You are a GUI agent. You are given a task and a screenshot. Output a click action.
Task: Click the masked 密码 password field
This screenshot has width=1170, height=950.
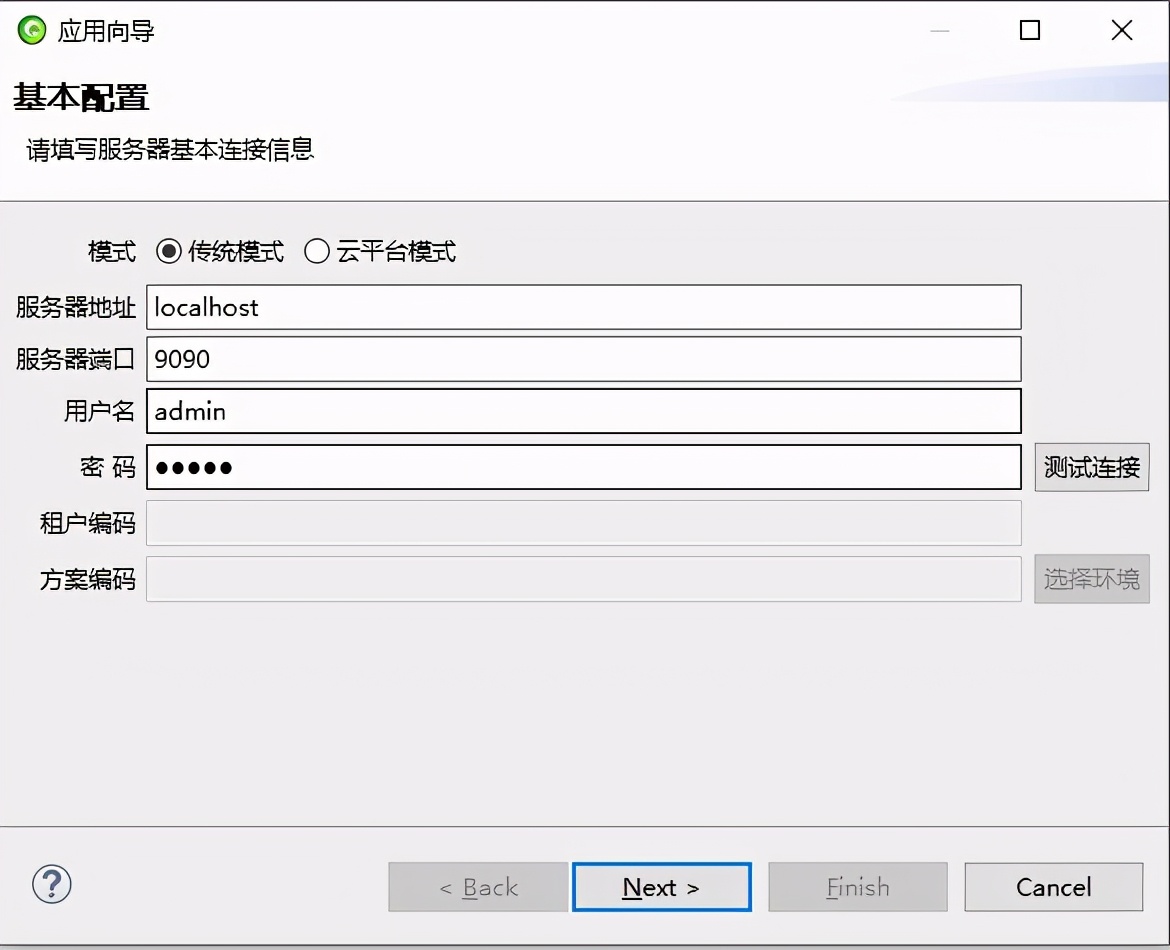coord(585,467)
